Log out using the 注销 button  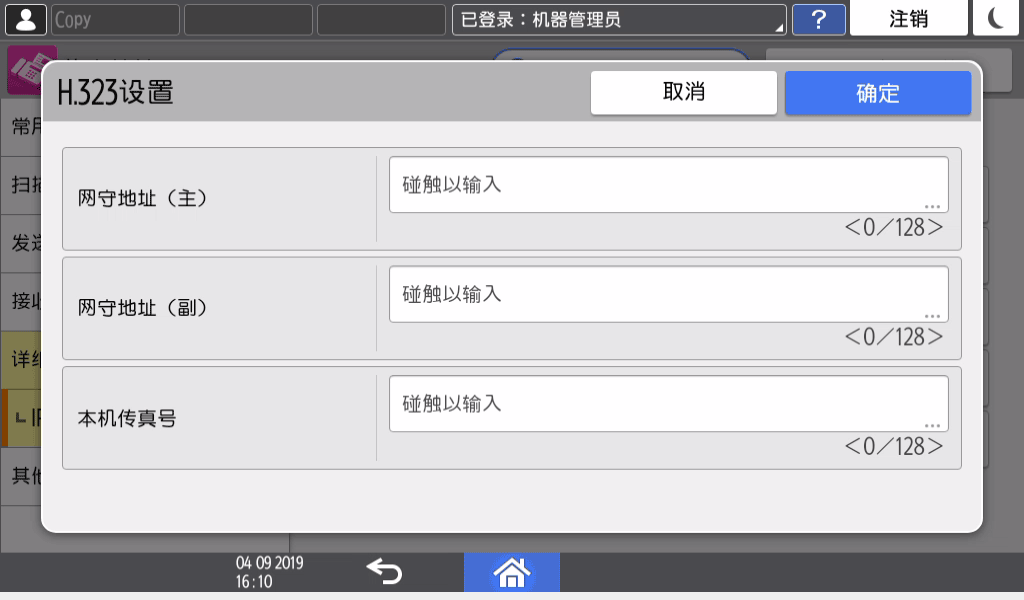908,18
